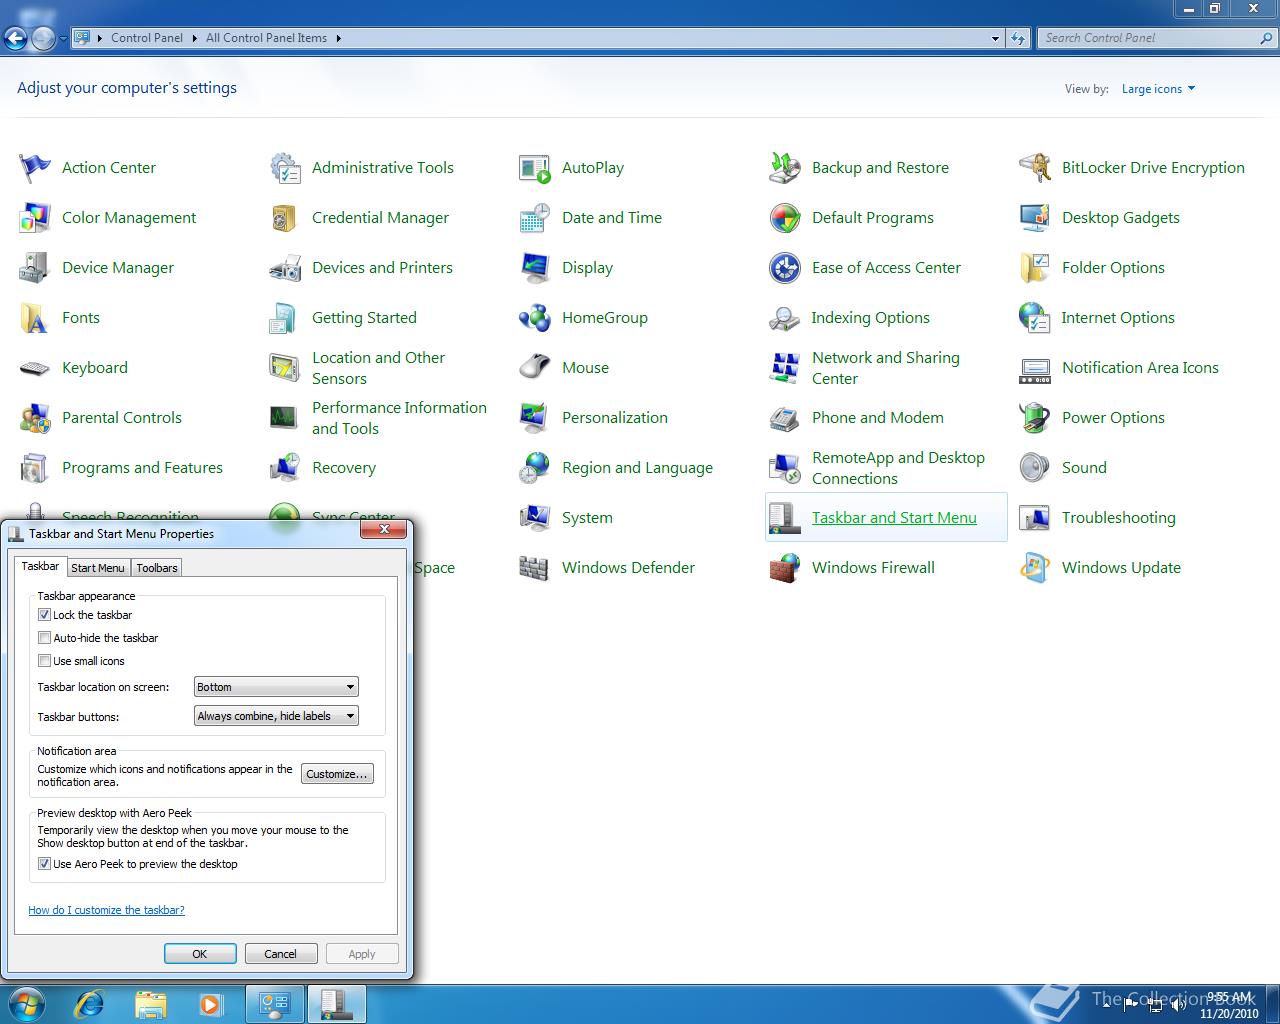This screenshot has width=1280, height=1024.
Task: Open the Indexing Options icon
Action: point(785,318)
